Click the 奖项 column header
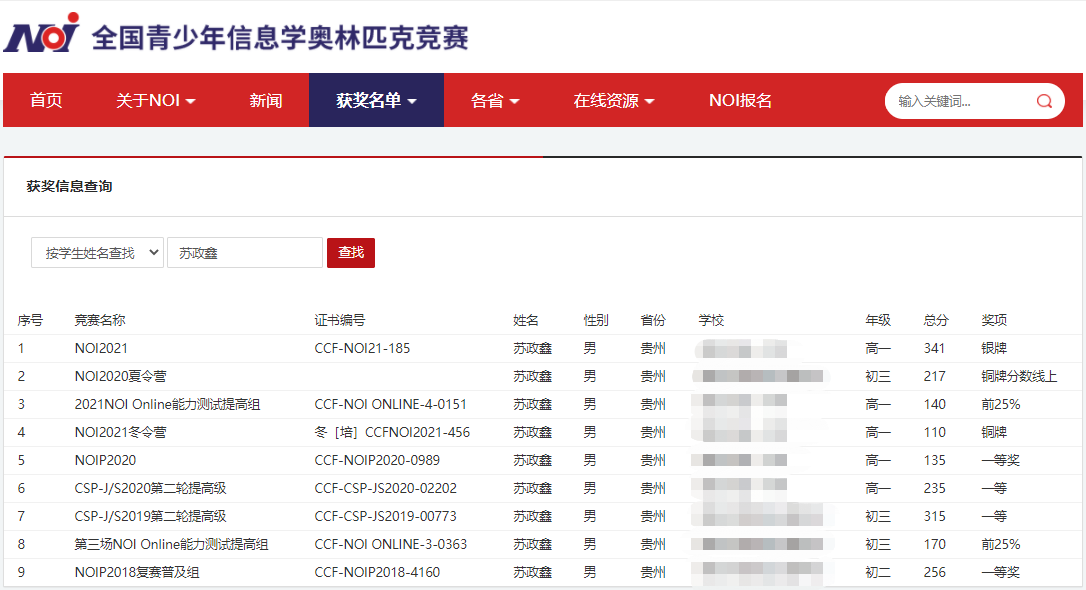This screenshot has width=1086, height=590. [994, 320]
